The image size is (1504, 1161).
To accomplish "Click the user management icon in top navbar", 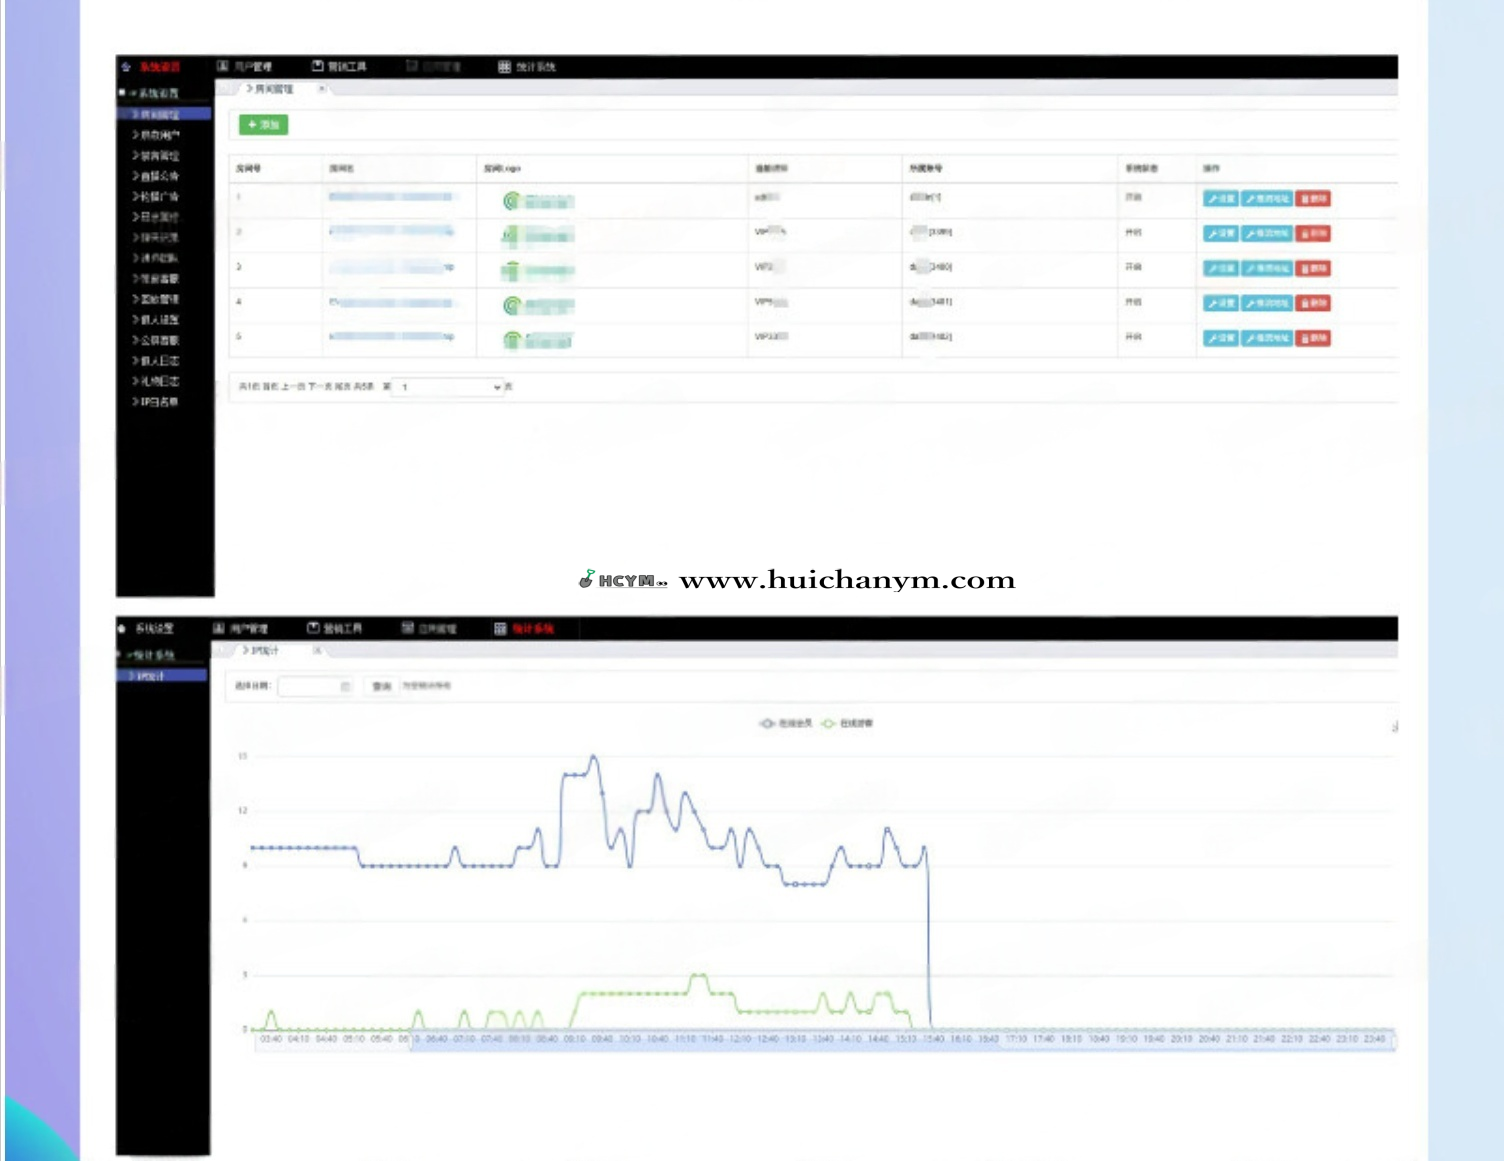I will coord(223,66).
